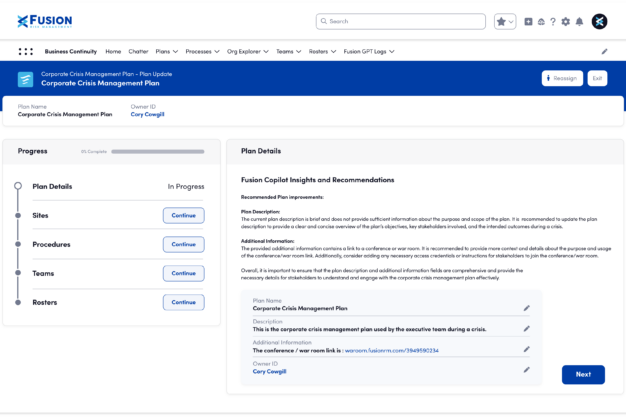Edit the Description field pencil
The image size is (626, 417).
527,329
